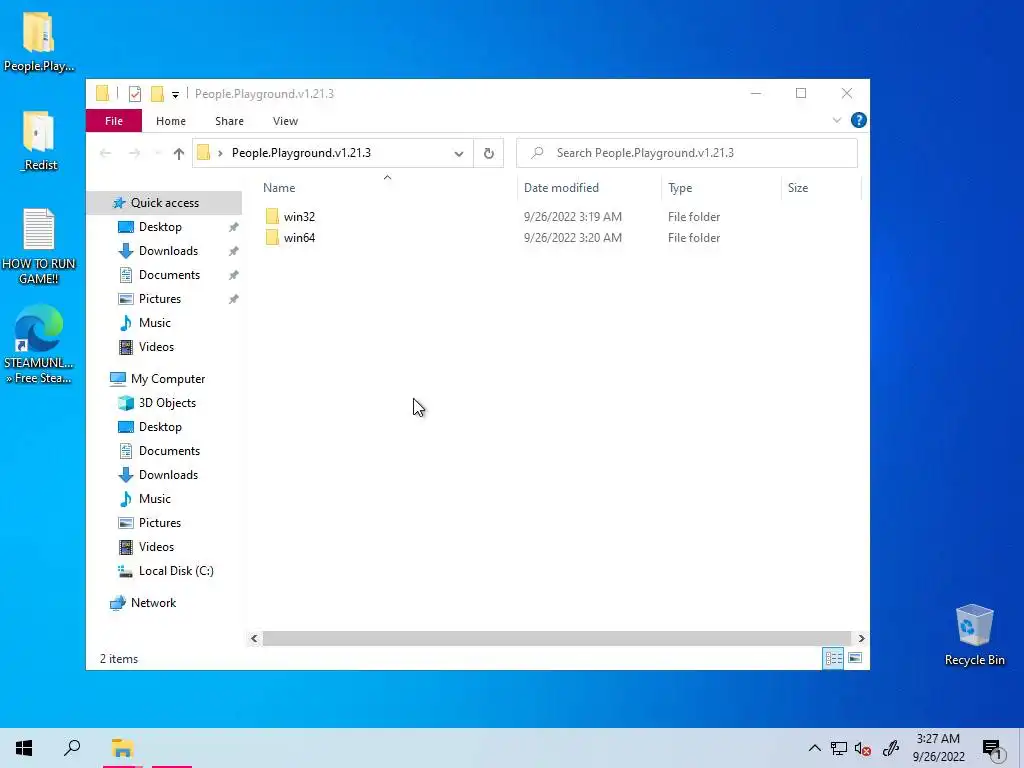This screenshot has width=1024, height=768.
Task: Click the People.Playground.v1.21.3 breadcrumb
Action: point(301,153)
